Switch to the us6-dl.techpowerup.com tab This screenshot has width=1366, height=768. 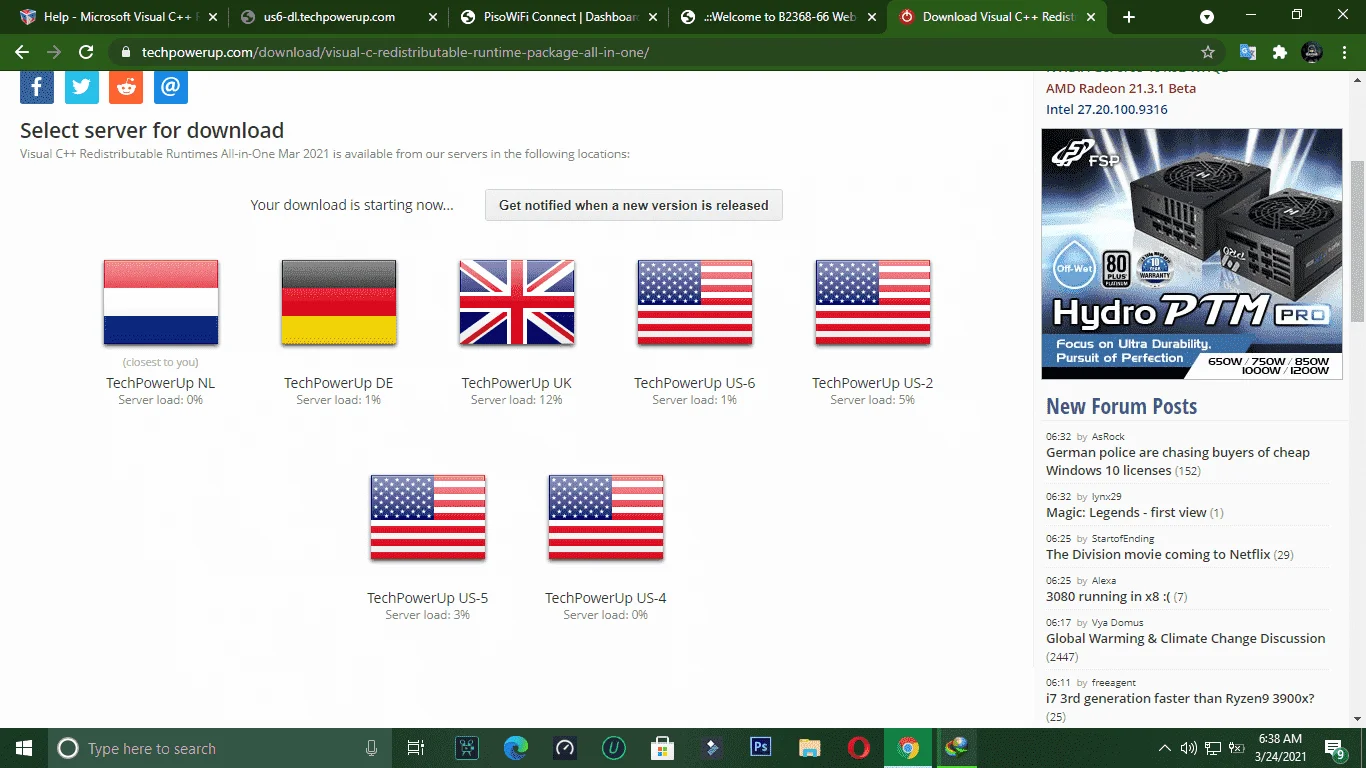[338, 17]
